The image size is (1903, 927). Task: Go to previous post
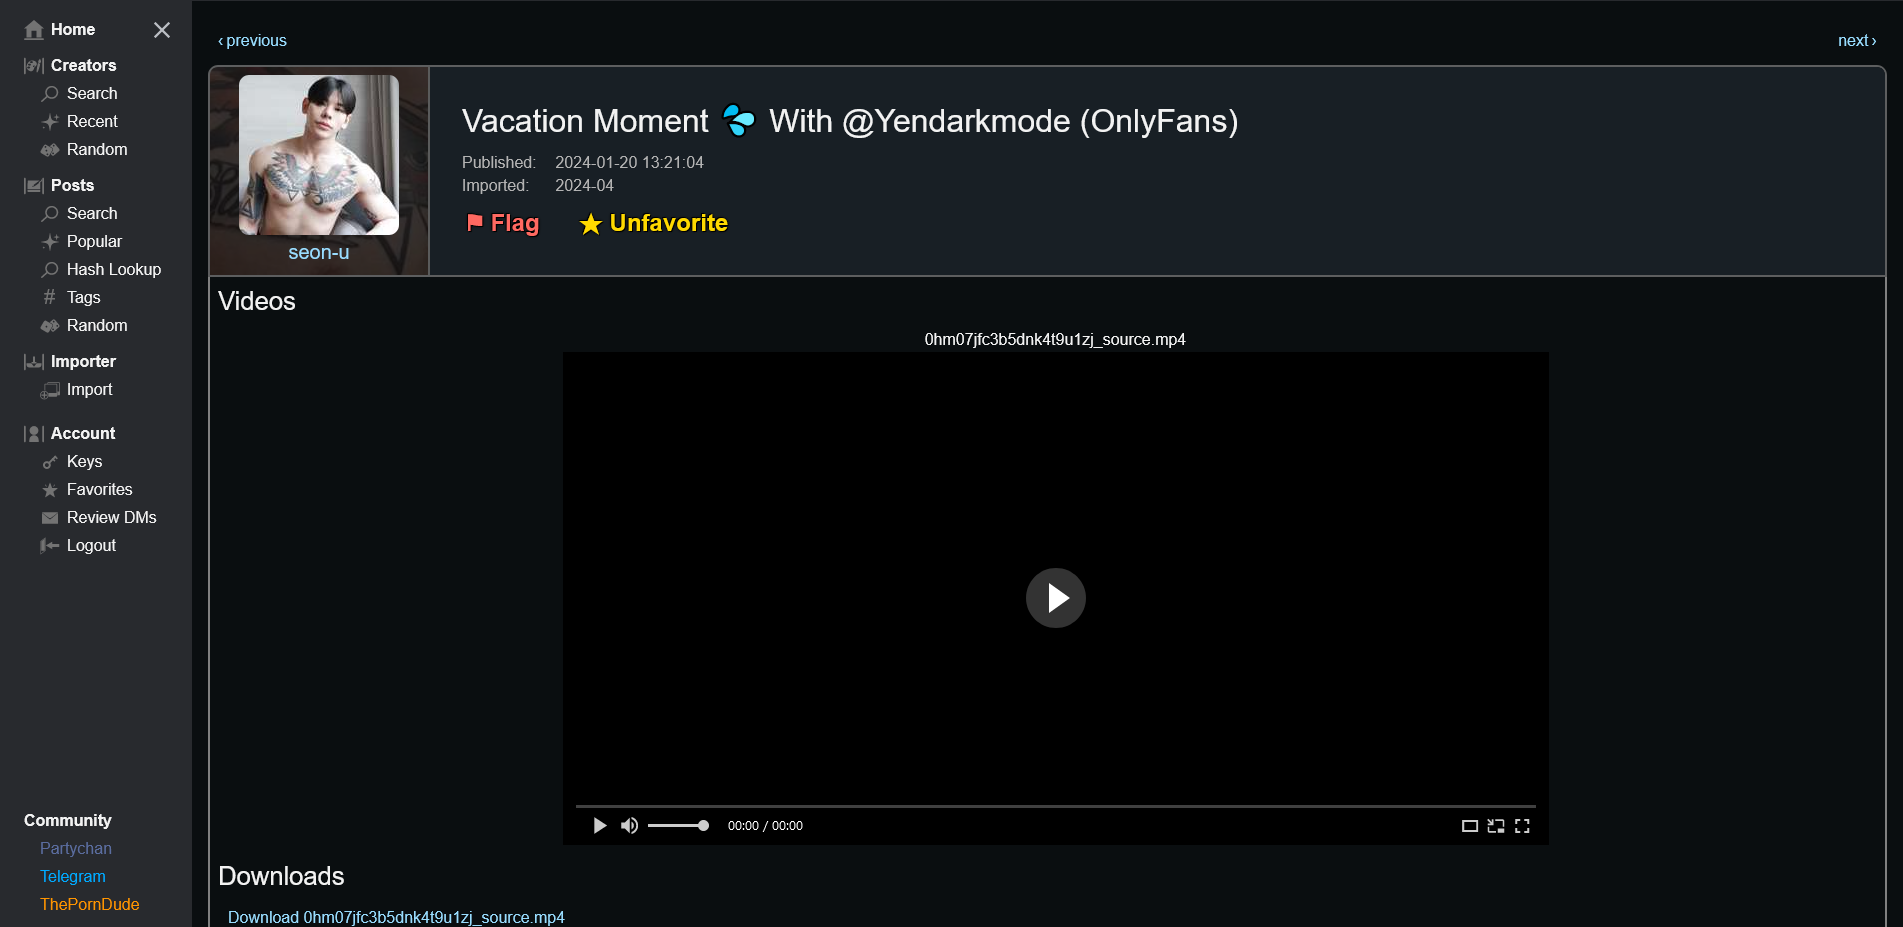252,41
